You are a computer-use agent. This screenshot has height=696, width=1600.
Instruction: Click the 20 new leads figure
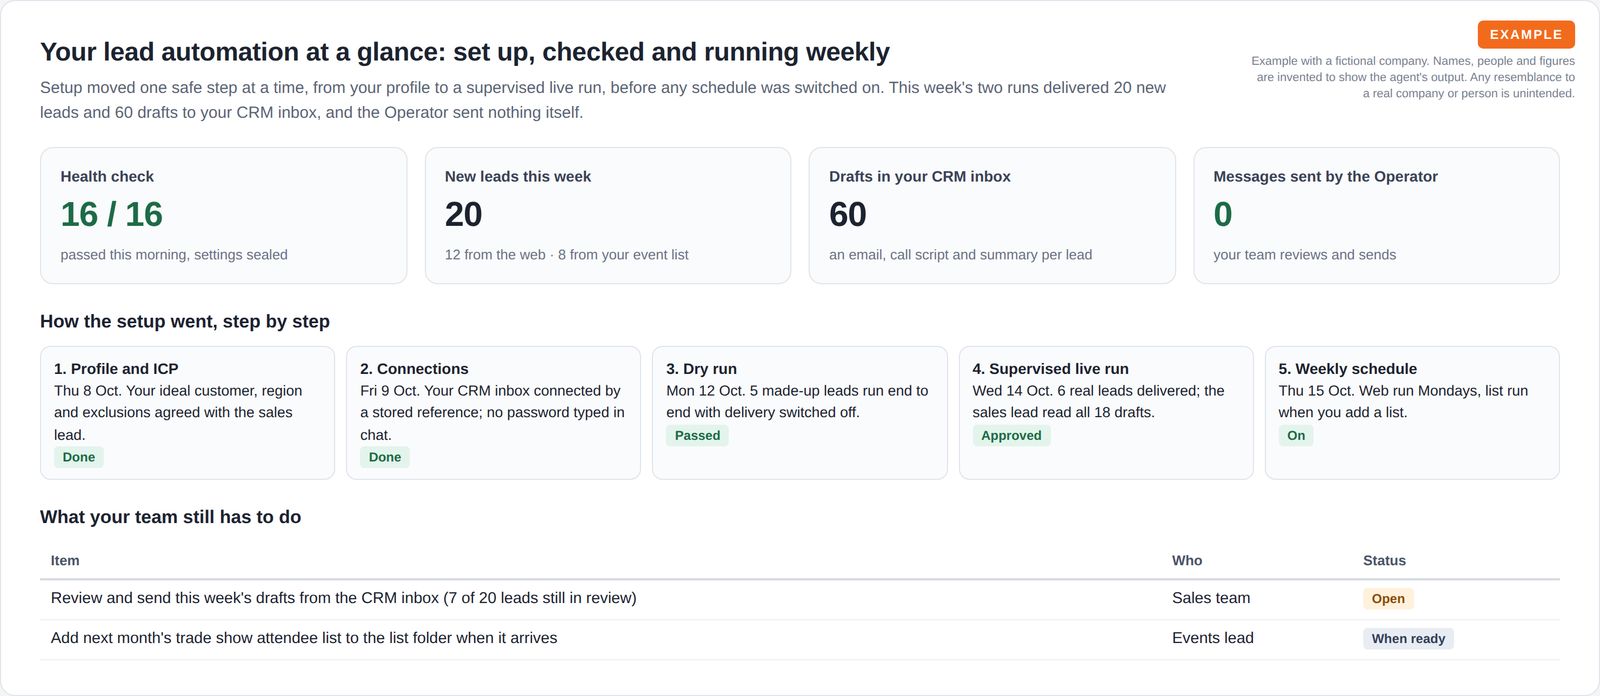tap(463, 214)
